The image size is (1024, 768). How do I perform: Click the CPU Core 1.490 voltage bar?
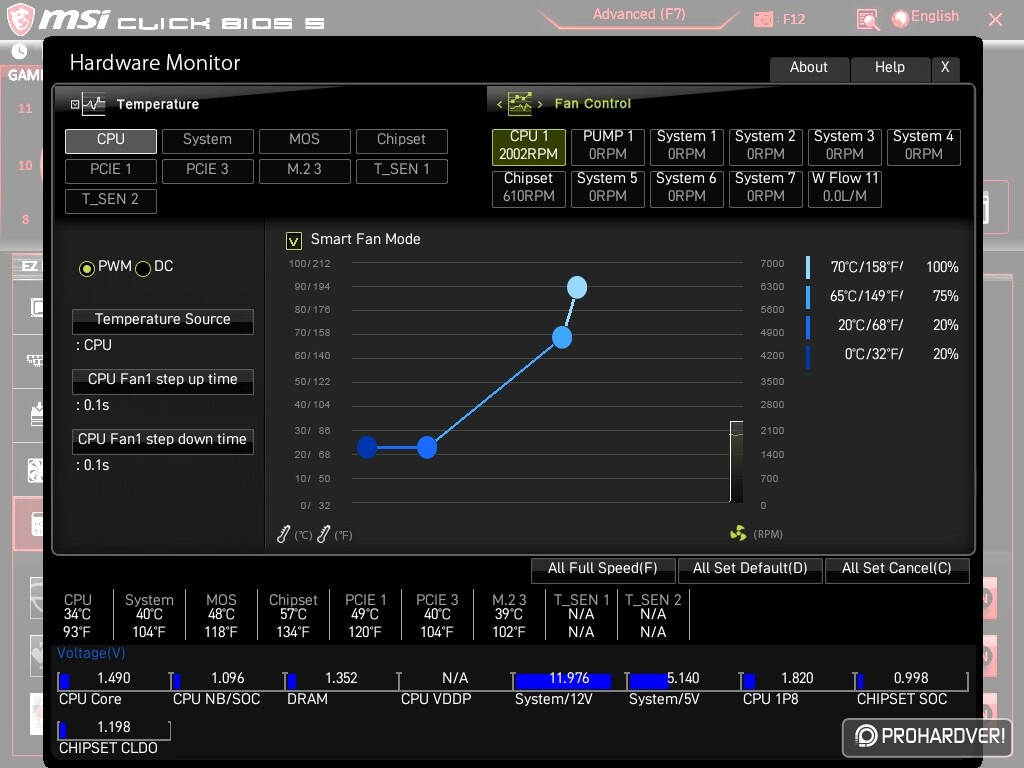pyautogui.click(x=114, y=681)
